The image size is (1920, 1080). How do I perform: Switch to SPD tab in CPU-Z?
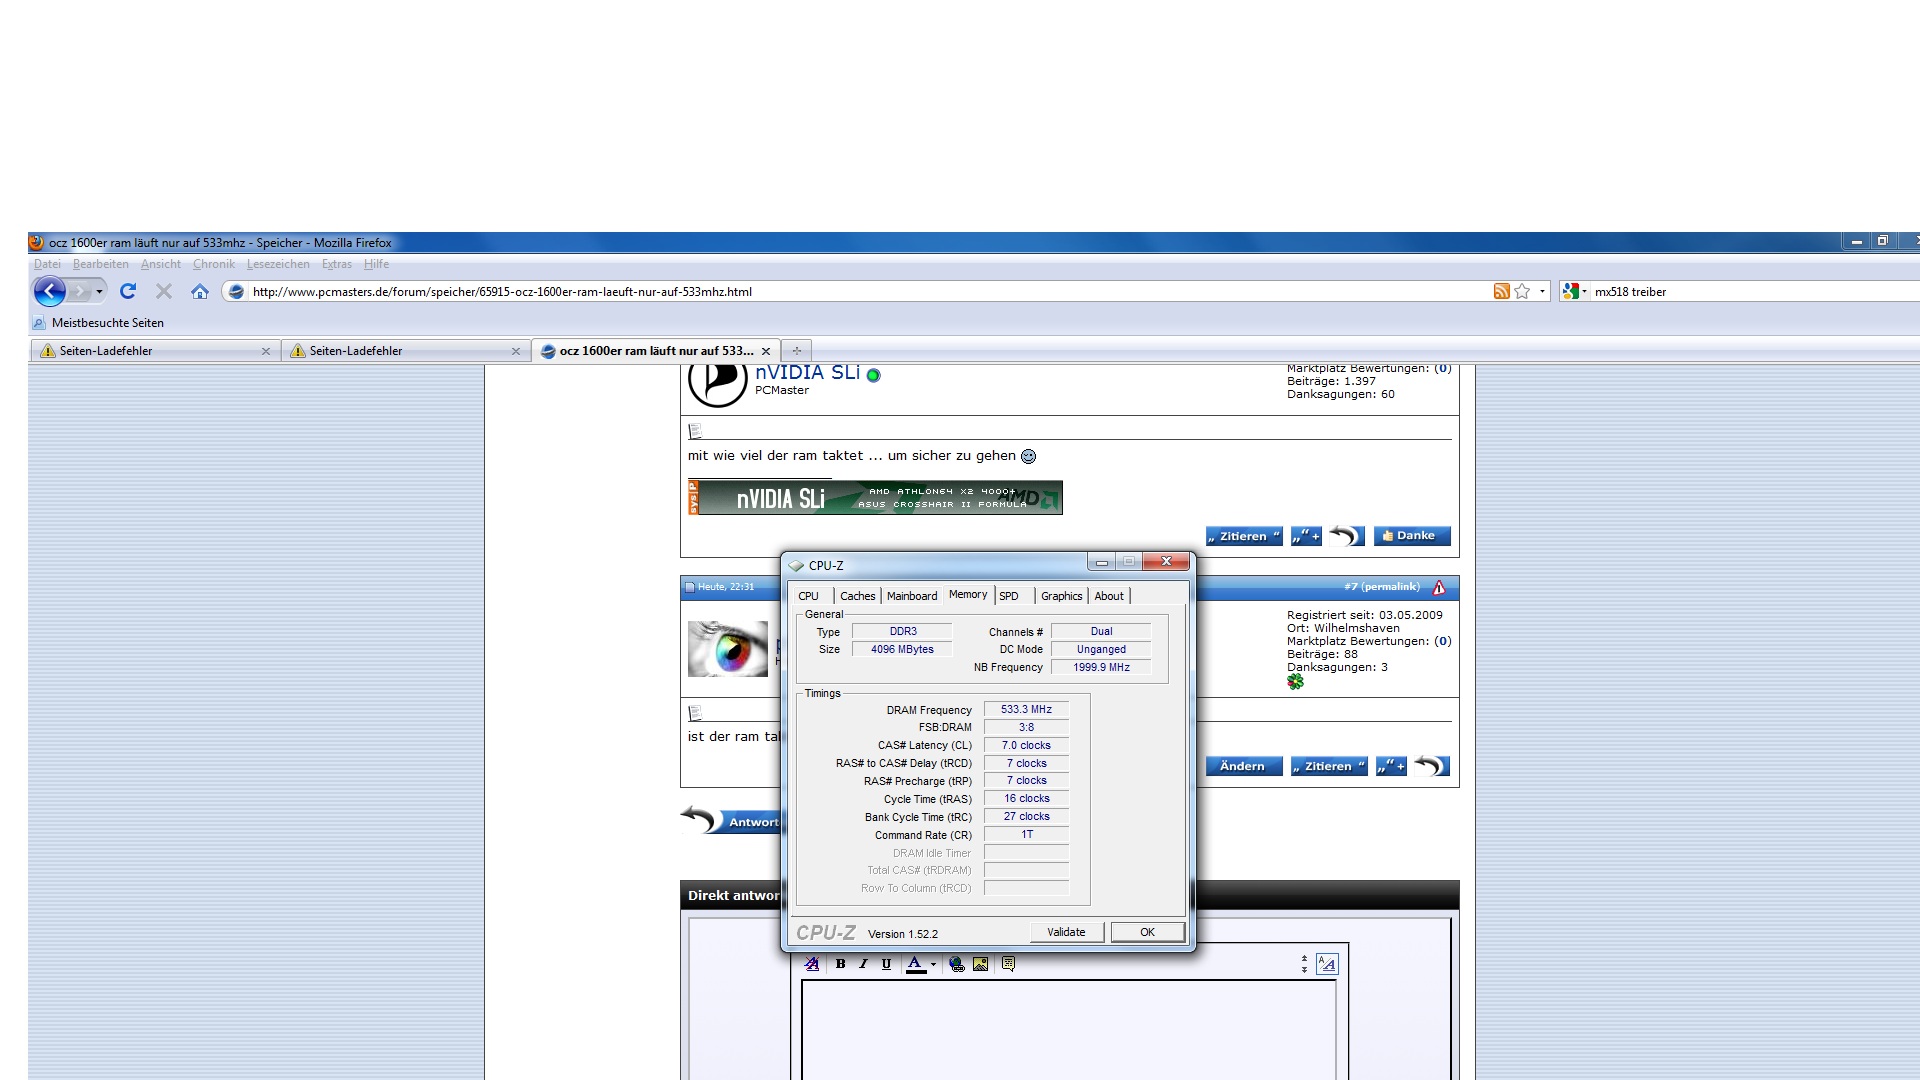[1009, 596]
